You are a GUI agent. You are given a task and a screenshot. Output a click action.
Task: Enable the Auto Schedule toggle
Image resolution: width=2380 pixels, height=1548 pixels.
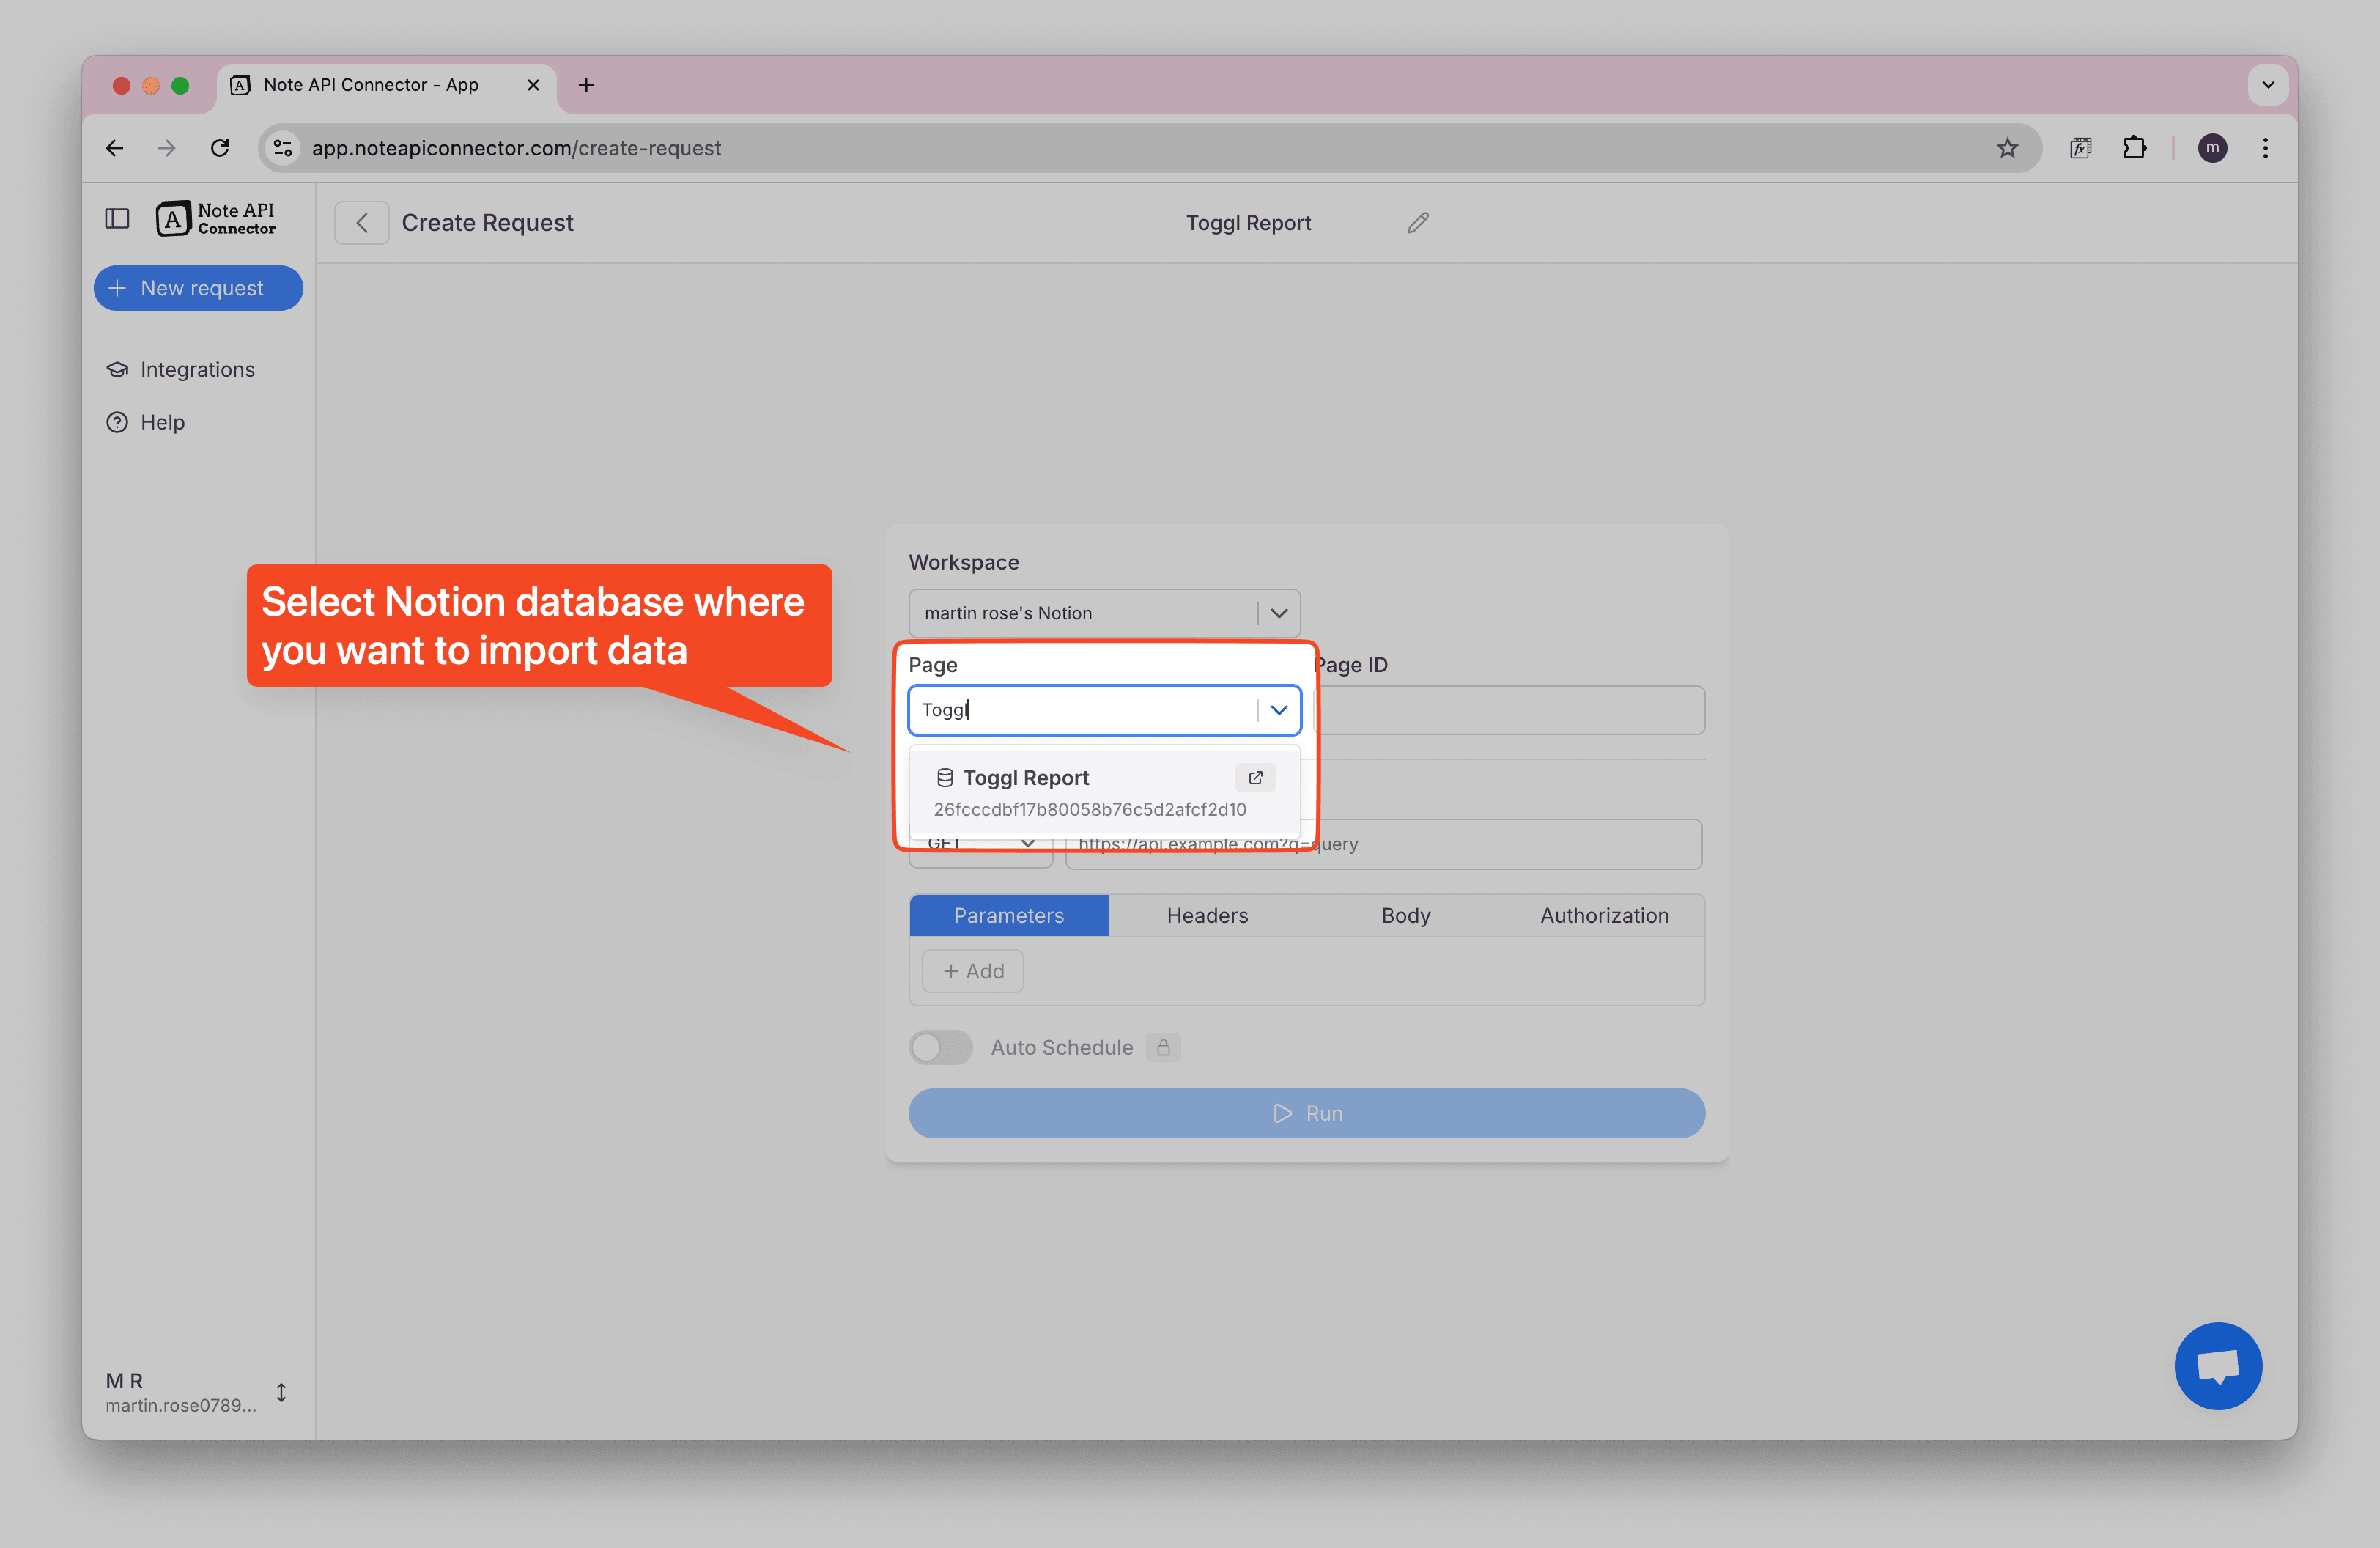click(x=940, y=1047)
